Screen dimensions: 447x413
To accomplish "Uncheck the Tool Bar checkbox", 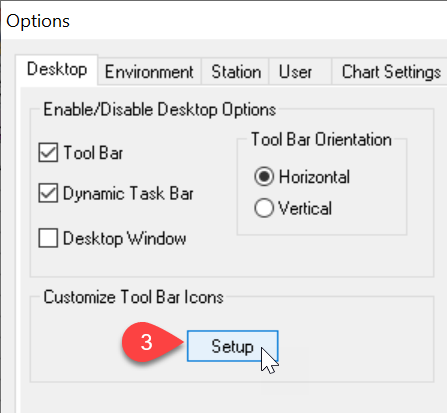I will (48, 152).
